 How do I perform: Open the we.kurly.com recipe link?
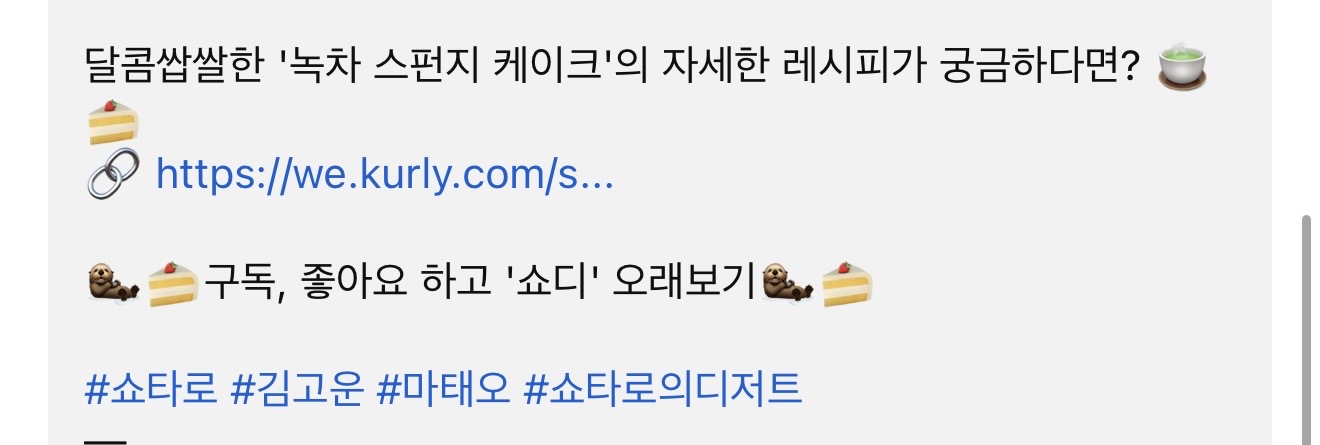pyautogui.click(x=385, y=176)
